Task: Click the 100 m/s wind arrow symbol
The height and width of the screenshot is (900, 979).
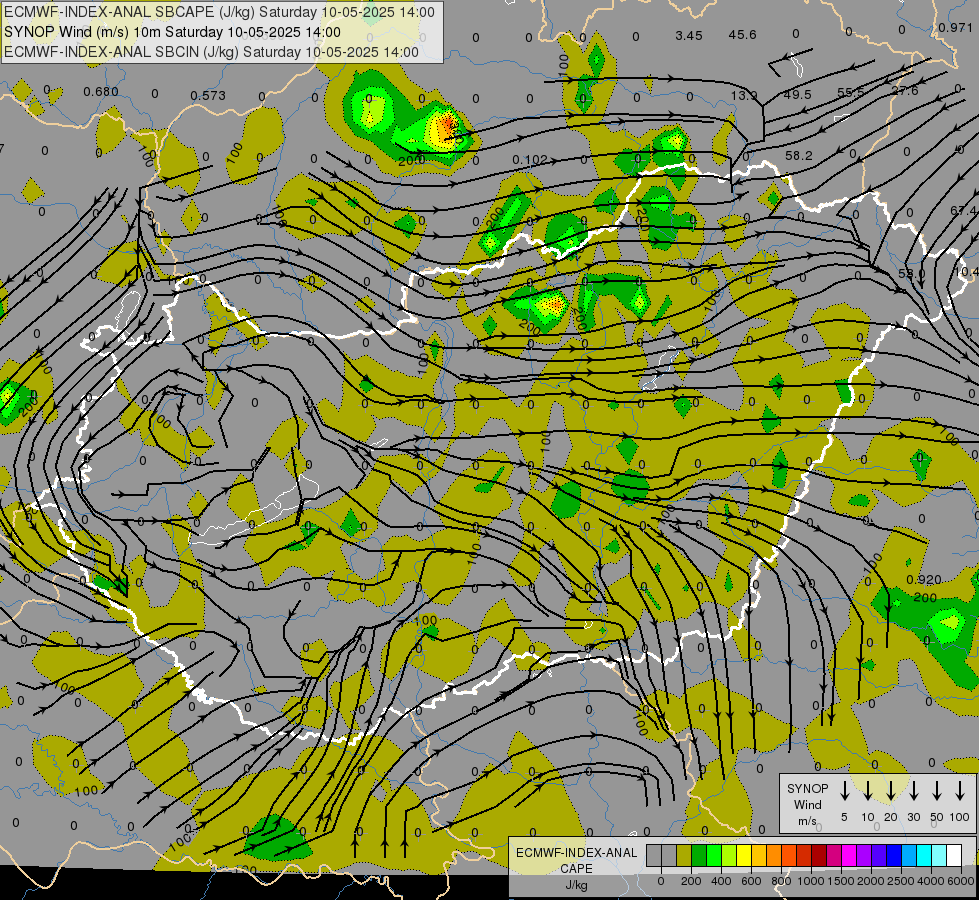Action: (x=960, y=791)
